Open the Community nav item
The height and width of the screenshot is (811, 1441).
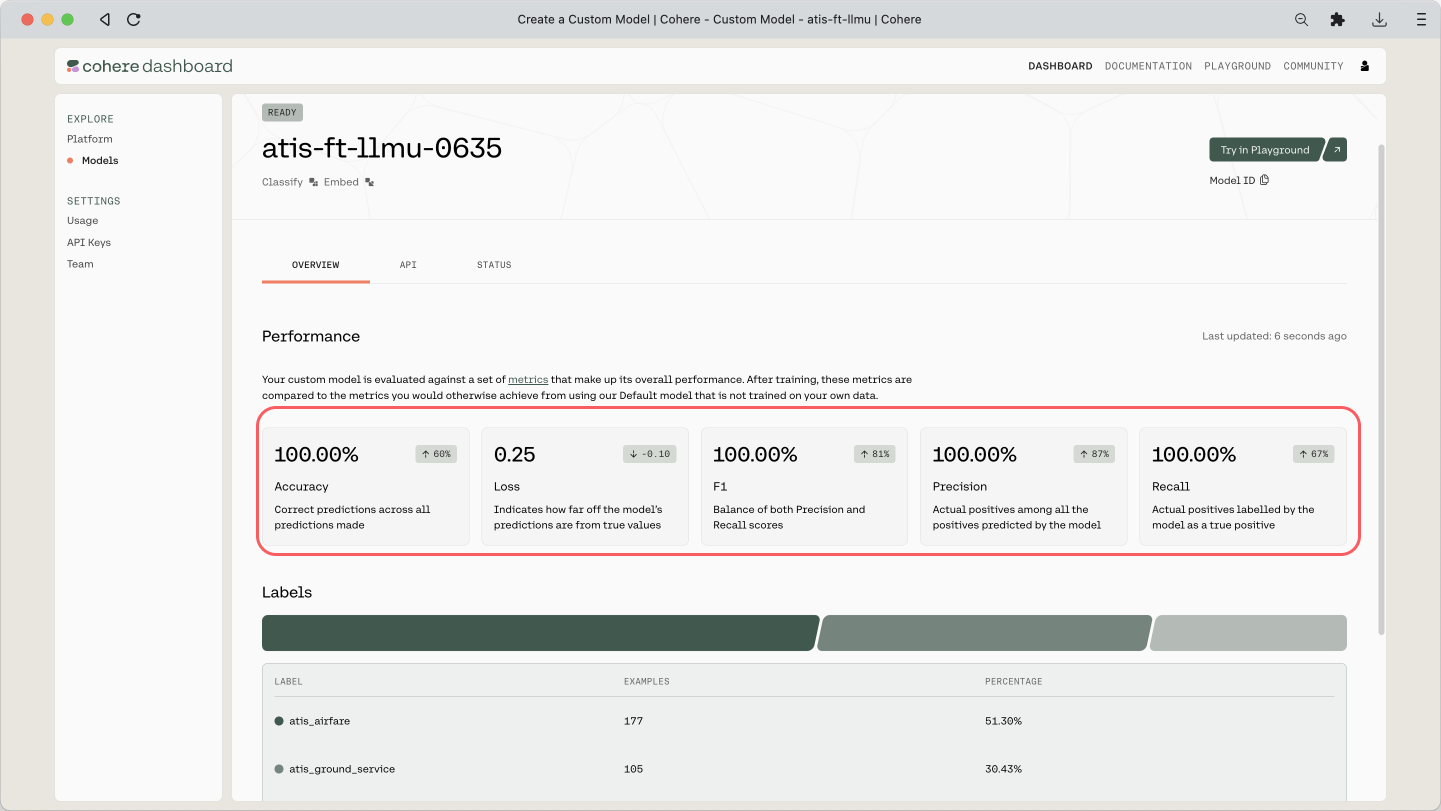click(1313, 66)
